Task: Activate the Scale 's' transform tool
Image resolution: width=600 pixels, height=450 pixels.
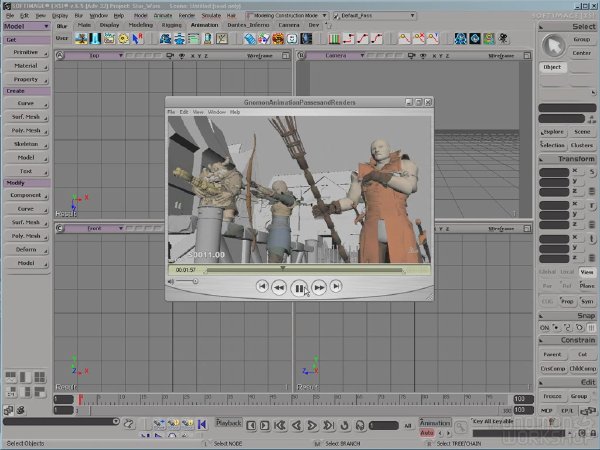Action: pyautogui.click(x=592, y=172)
